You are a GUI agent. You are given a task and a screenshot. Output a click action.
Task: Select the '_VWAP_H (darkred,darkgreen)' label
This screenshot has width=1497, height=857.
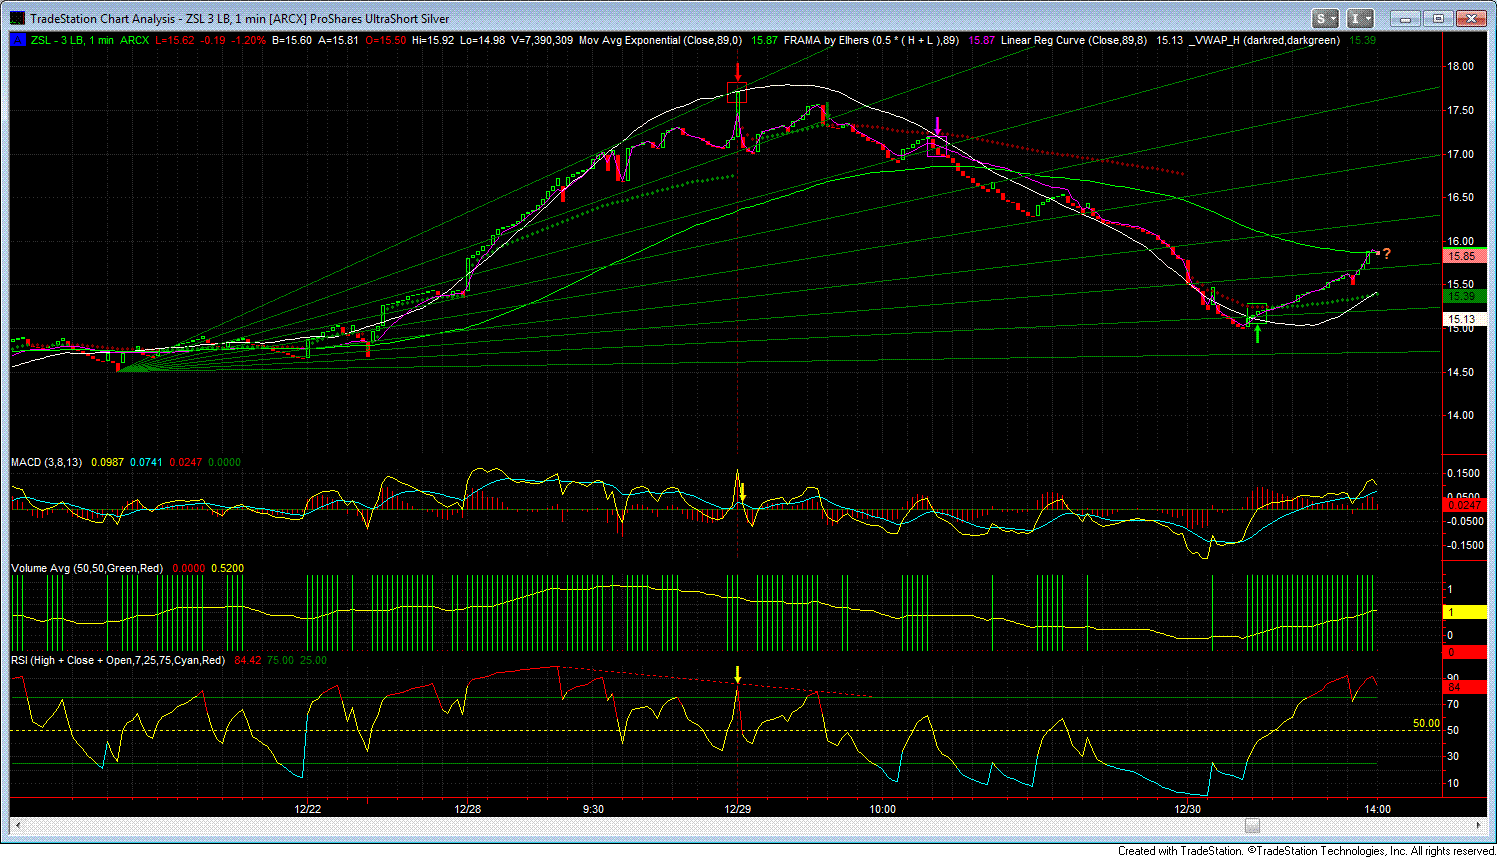coord(1265,41)
